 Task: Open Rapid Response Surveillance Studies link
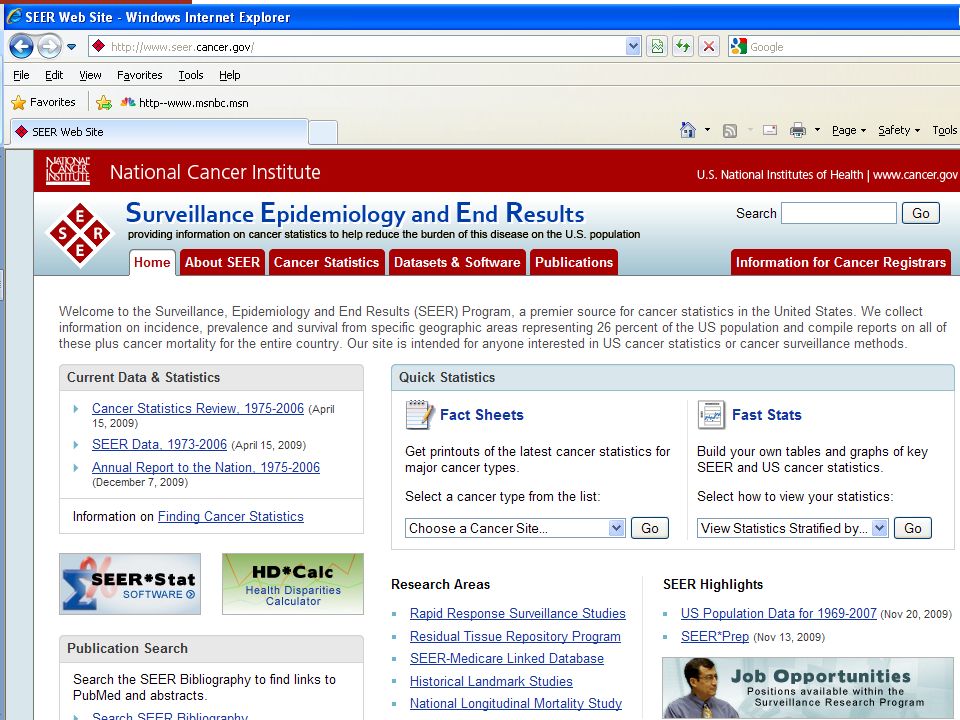(518, 613)
